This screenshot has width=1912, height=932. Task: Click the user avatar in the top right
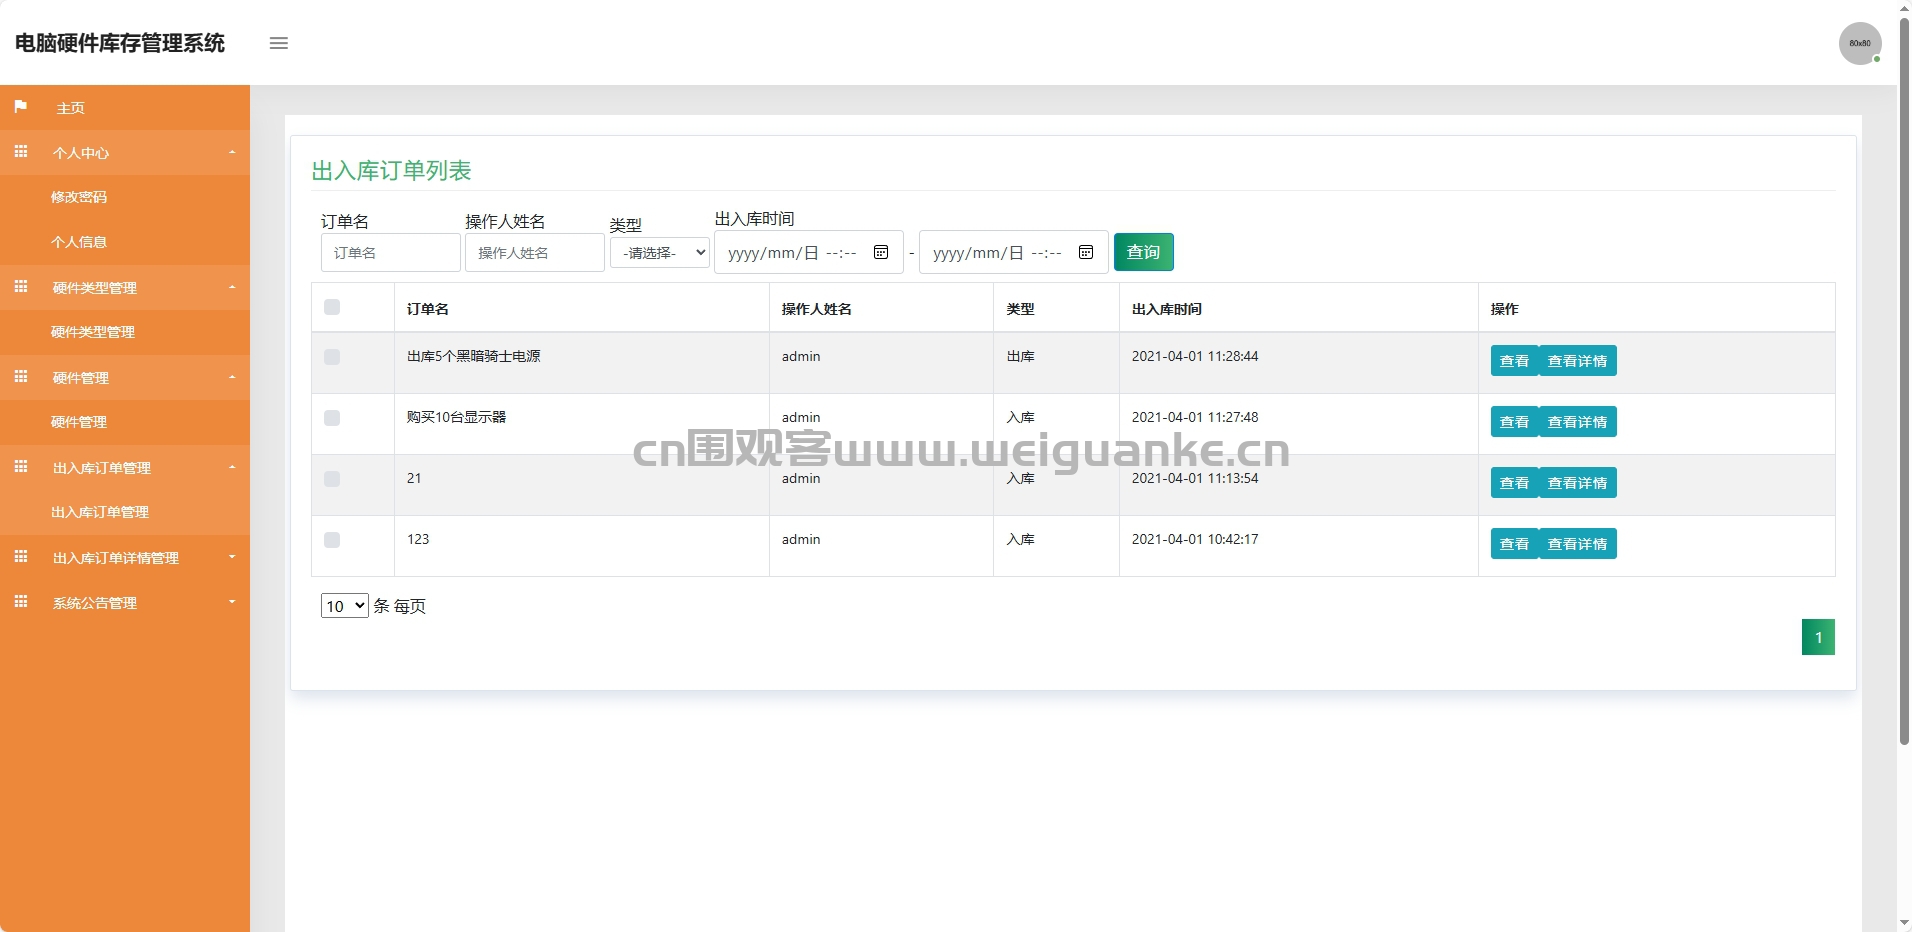pos(1860,43)
